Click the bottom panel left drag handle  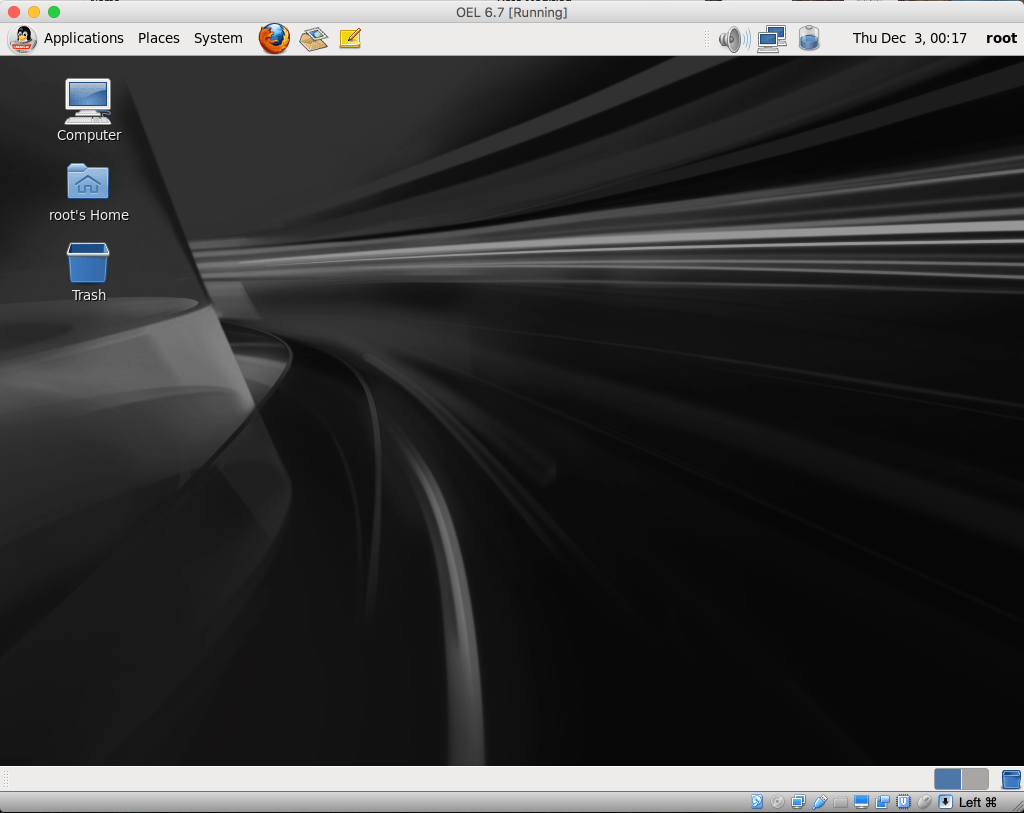point(5,779)
